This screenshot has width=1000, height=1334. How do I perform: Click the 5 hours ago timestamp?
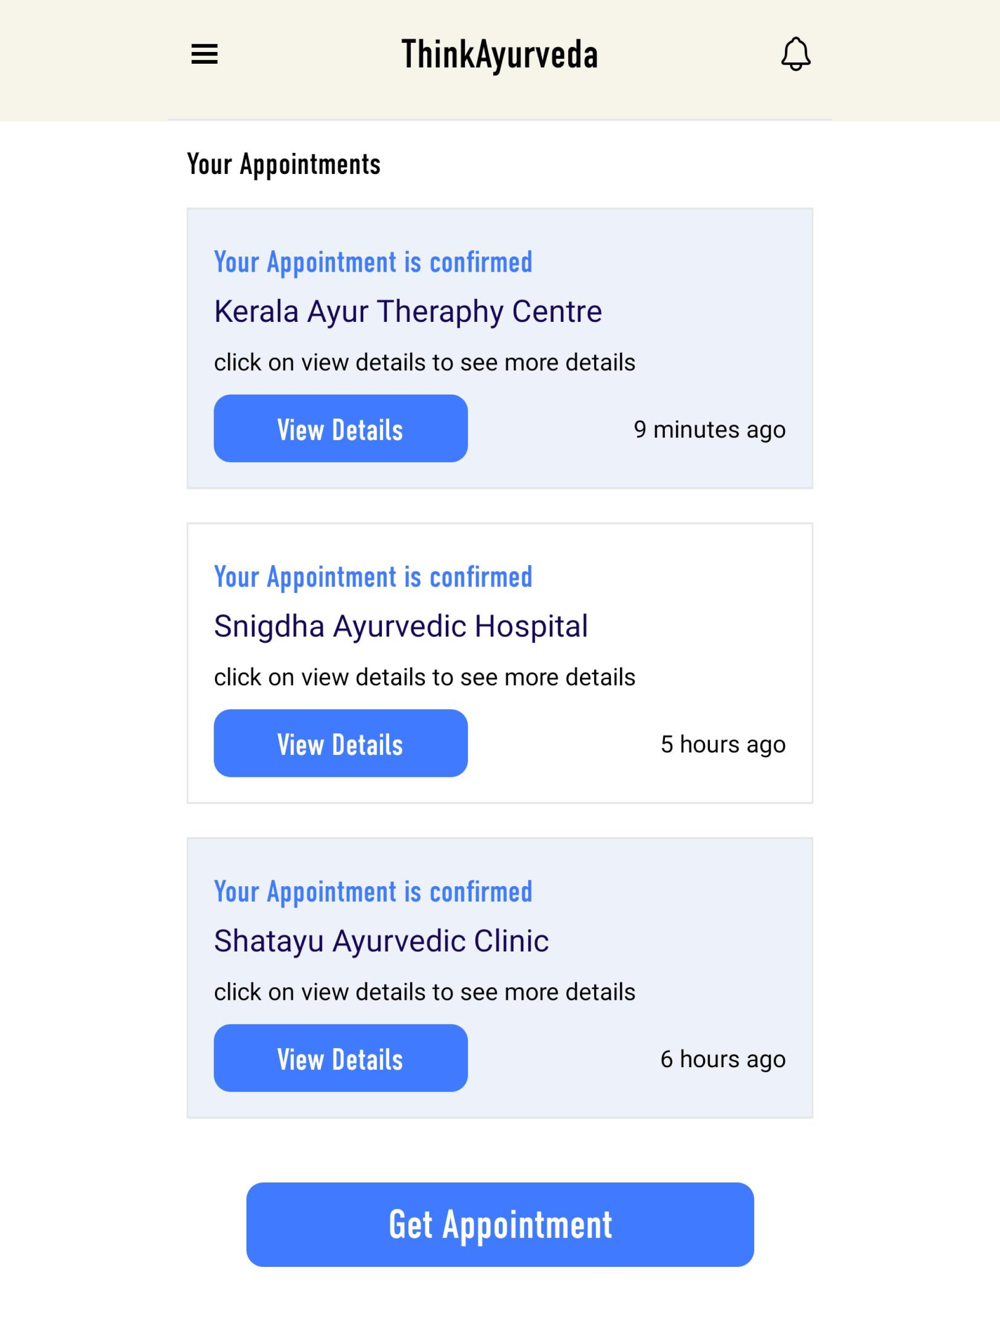722,745
